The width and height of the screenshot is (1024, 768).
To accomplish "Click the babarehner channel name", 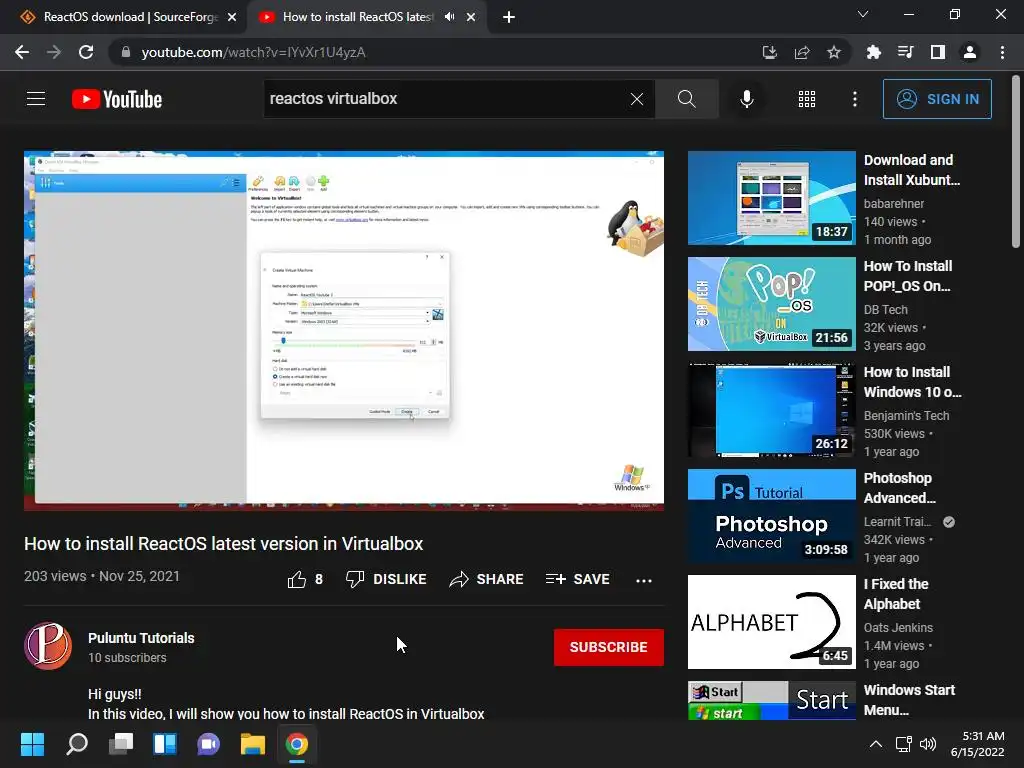I will coord(894,204).
